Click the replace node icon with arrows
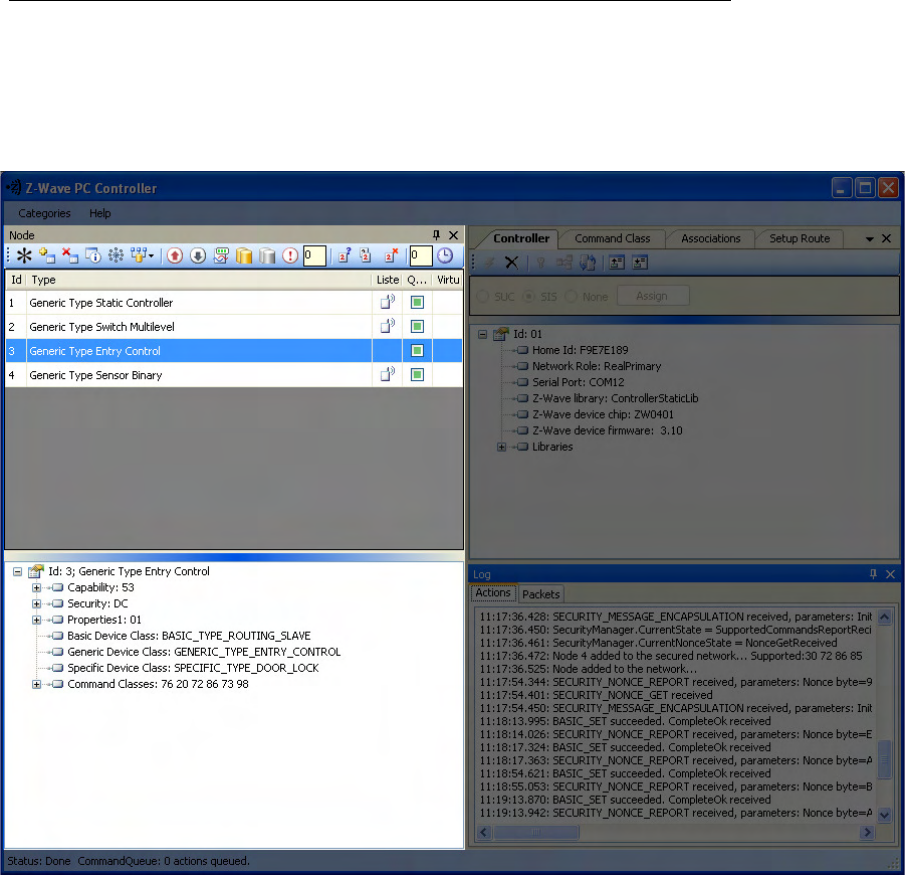This screenshot has width=905, height=875. pos(365,256)
